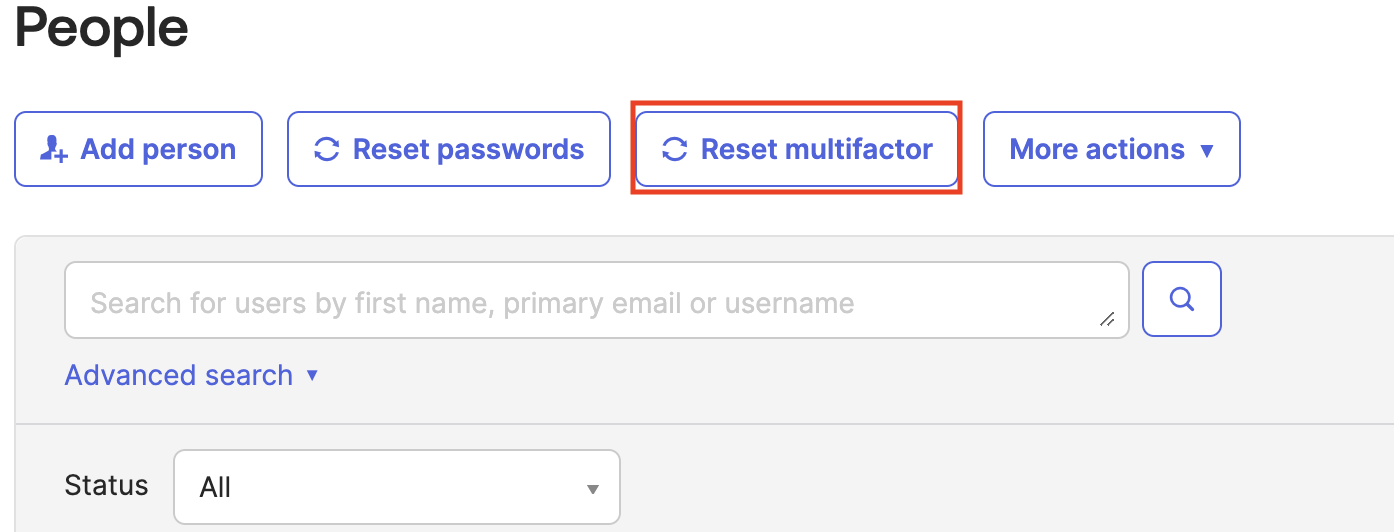Click the search placeholder text for users
The height and width of the screenshot is (532, 1394).
click(x=472, y=302)
